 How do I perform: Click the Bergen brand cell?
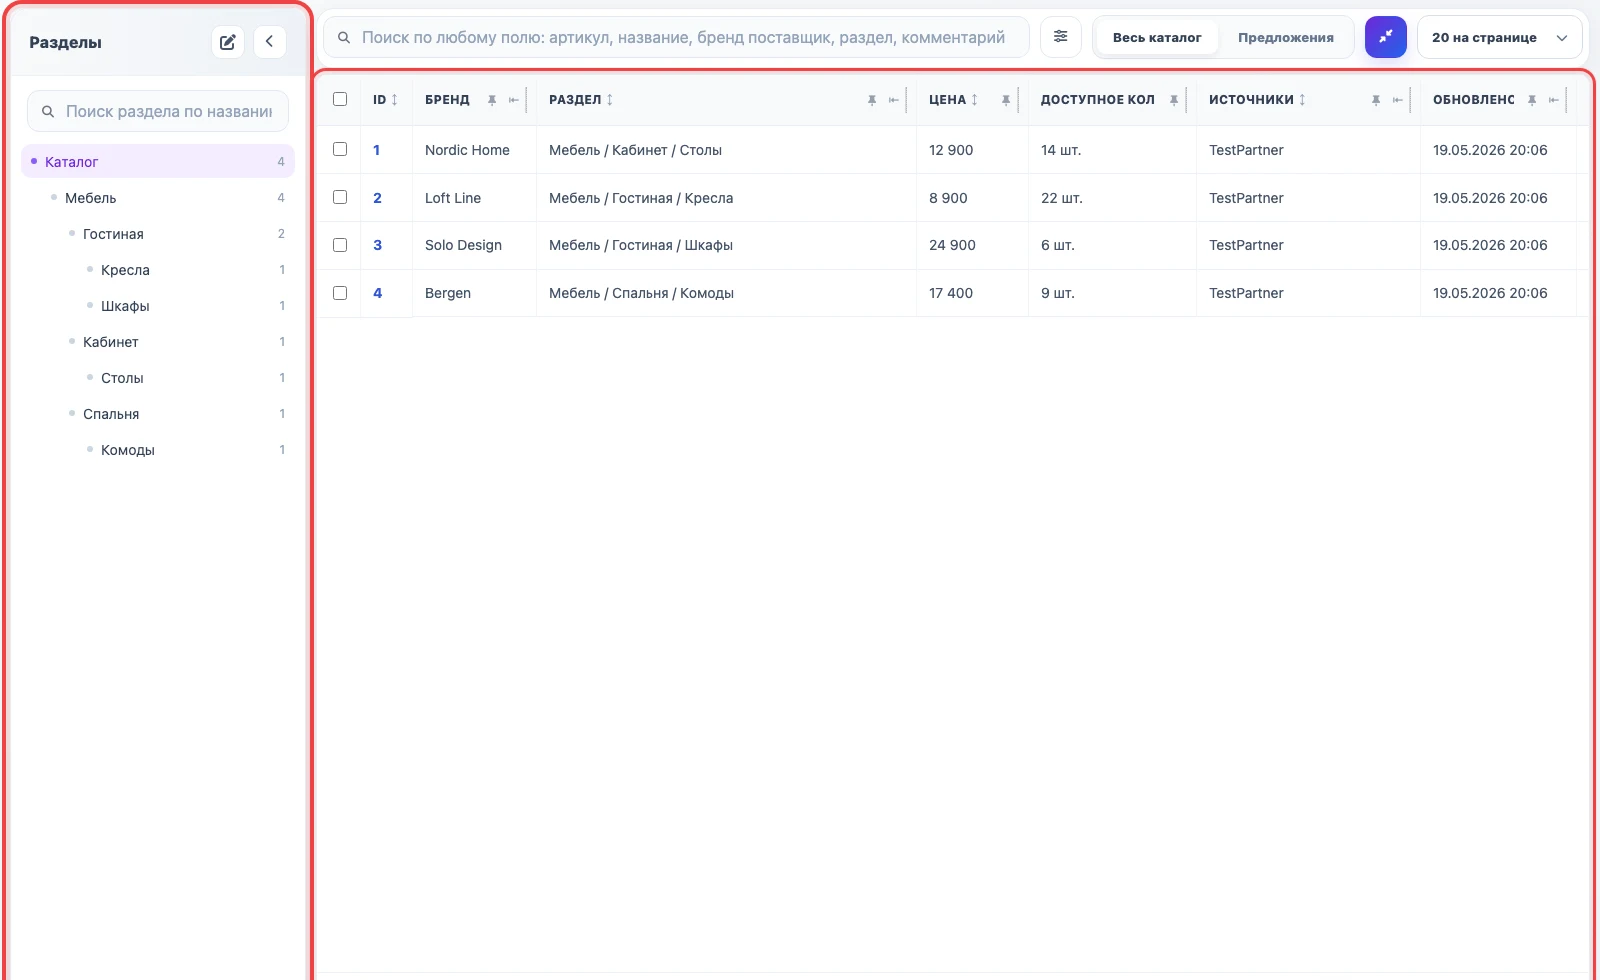474,293
